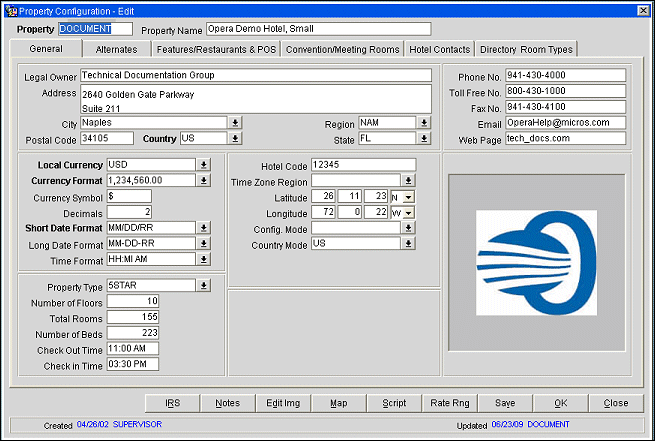Close the Property Configuration window
The width and height of the screenshot is (655, 441).
(x=643, y=9)
